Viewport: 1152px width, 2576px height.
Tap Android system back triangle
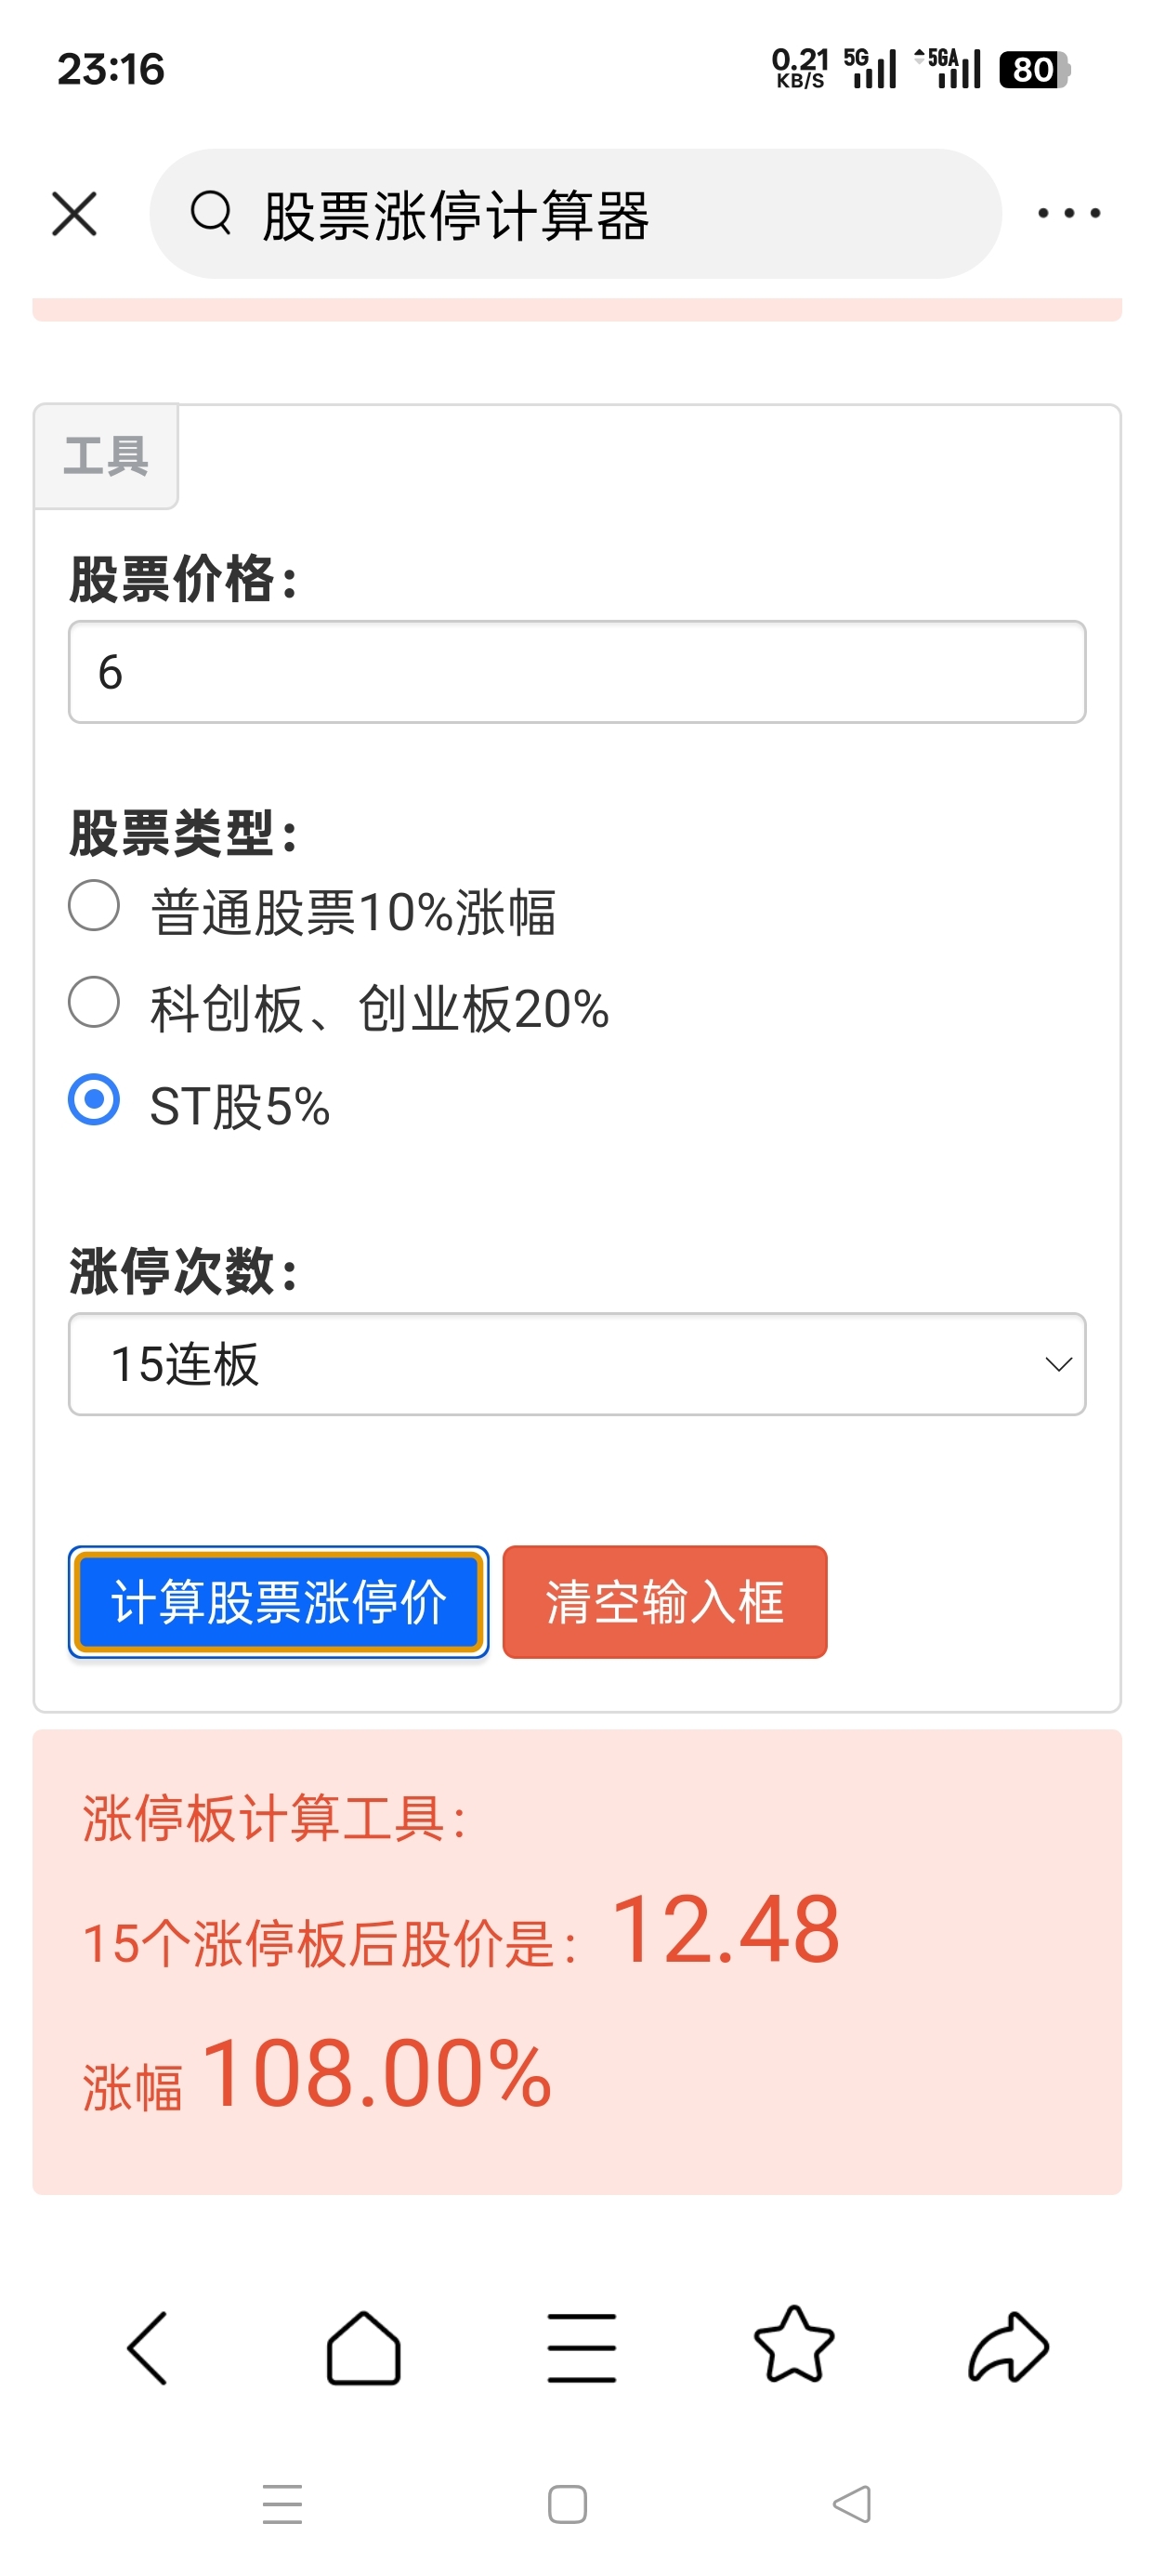click(x=852, y=2504)
